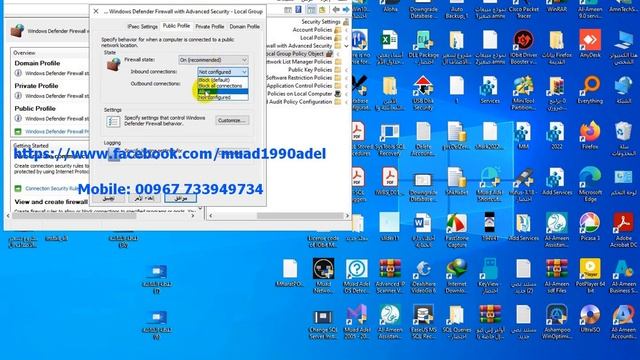Open the EaseUS MS SQL Recovery shortcut

coord(423,322)
